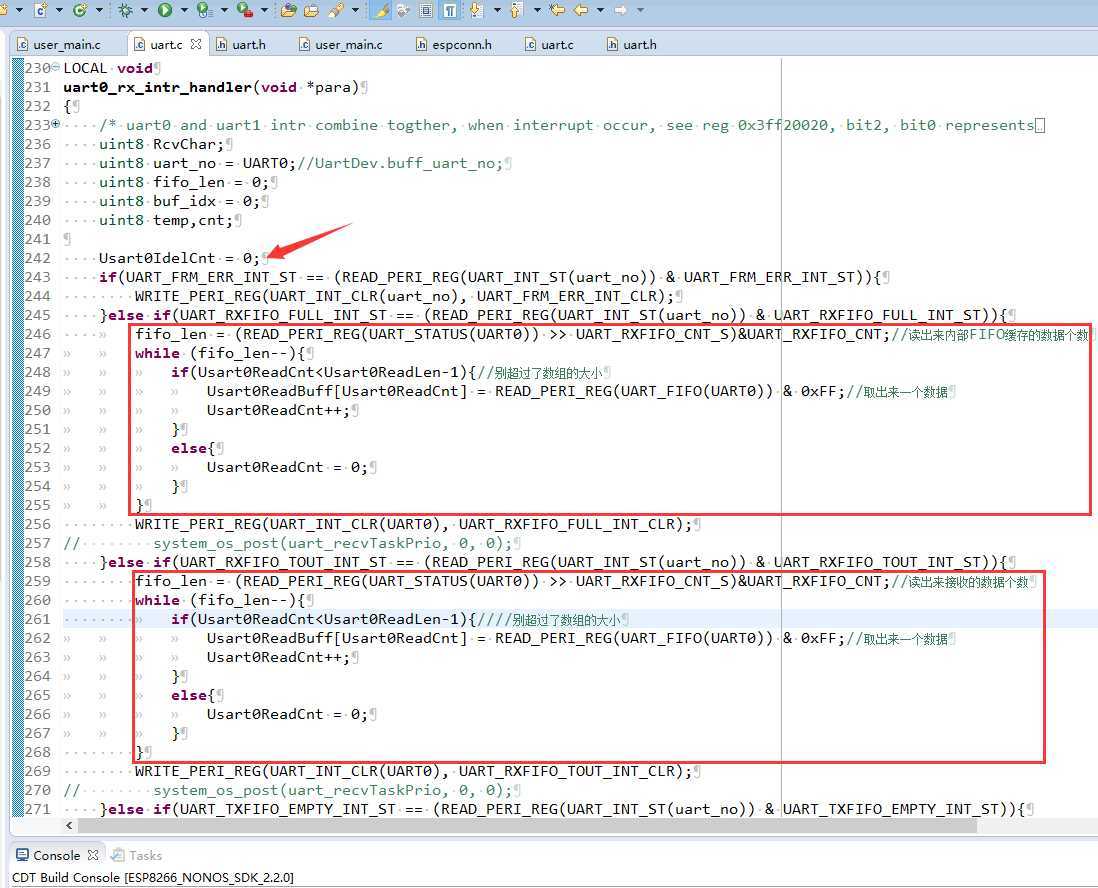Click the Debug bug icon
The height and width of the screenshot is (888, 1098).
click(x=126, y=10)
